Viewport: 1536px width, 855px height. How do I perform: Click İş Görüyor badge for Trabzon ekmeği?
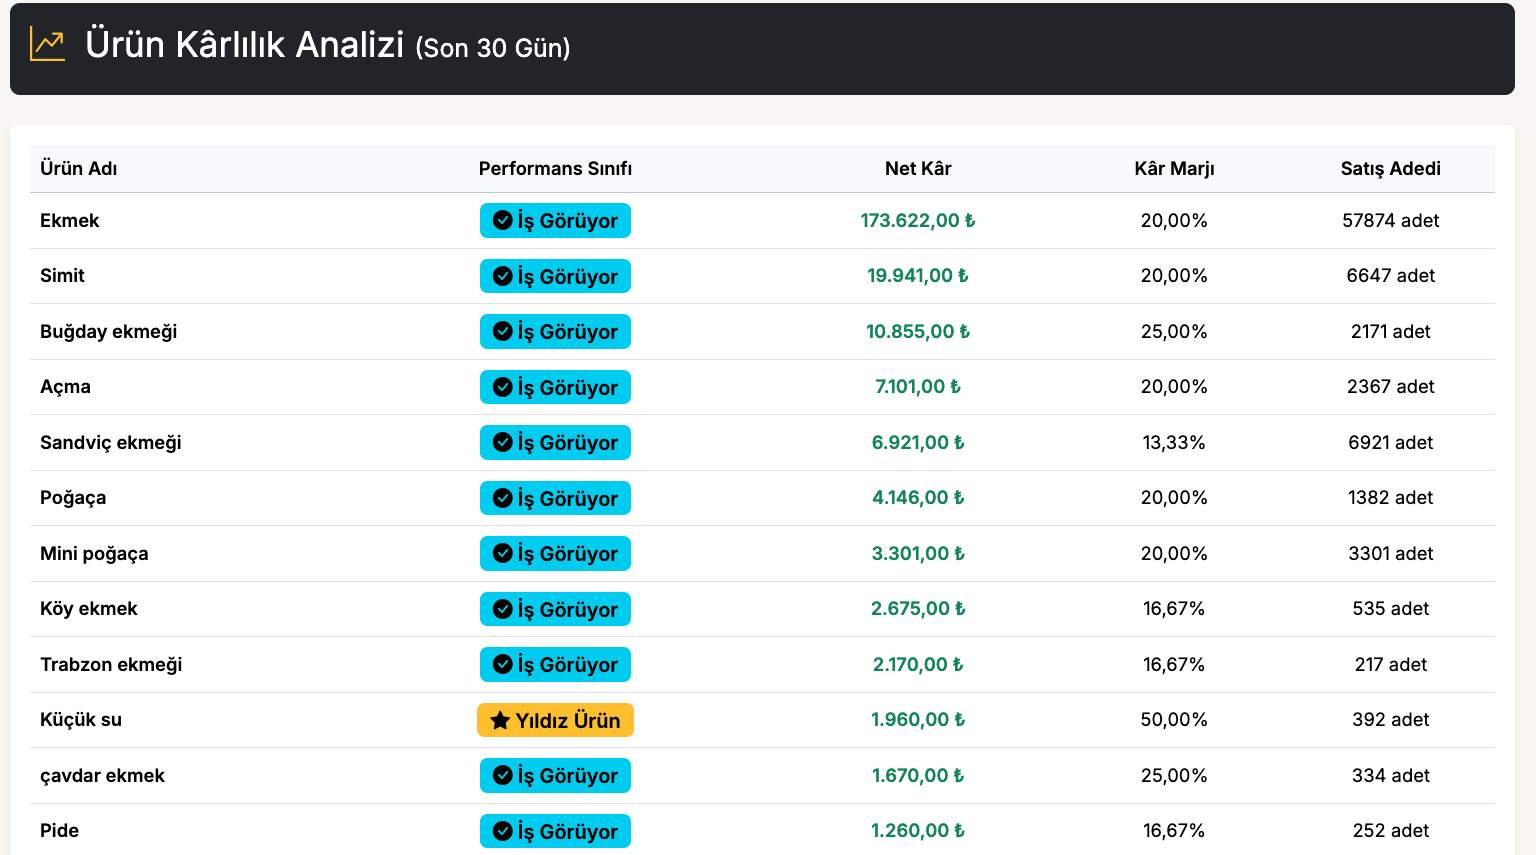556,665
